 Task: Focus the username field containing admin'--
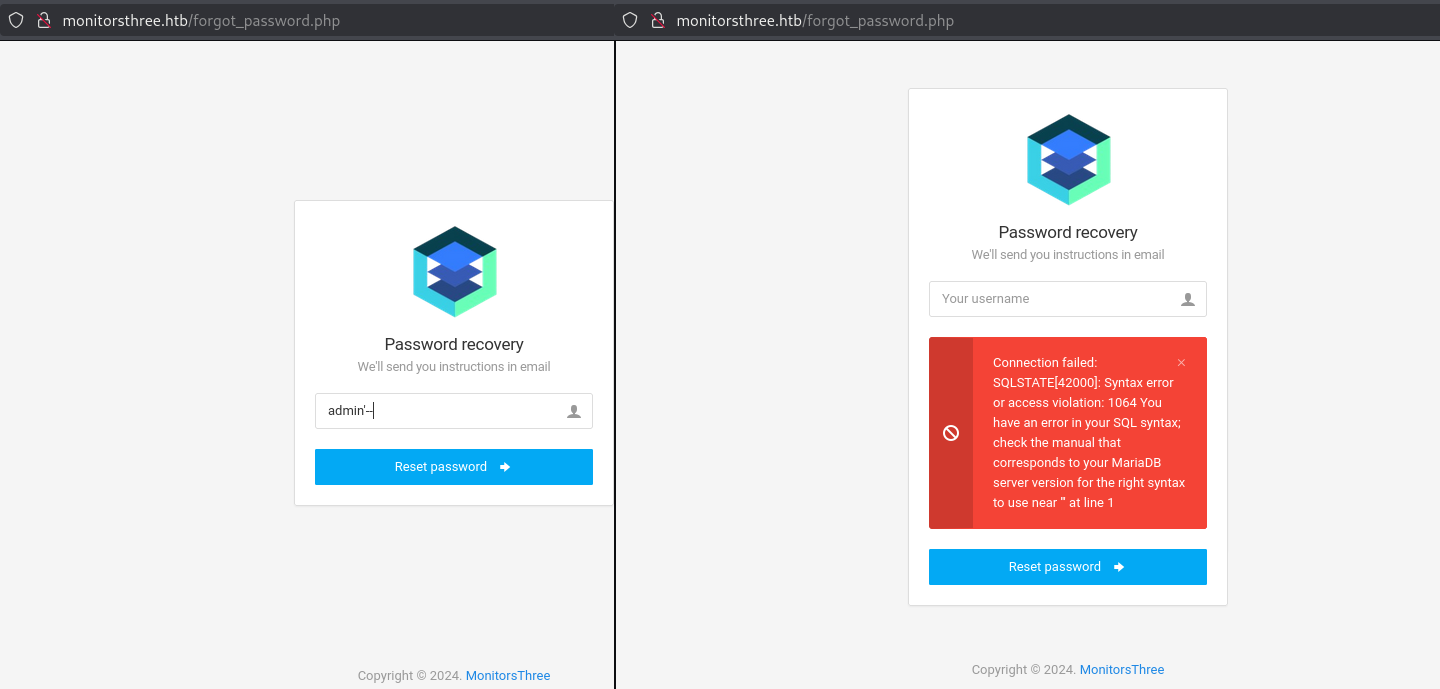(x=454, y=411)
